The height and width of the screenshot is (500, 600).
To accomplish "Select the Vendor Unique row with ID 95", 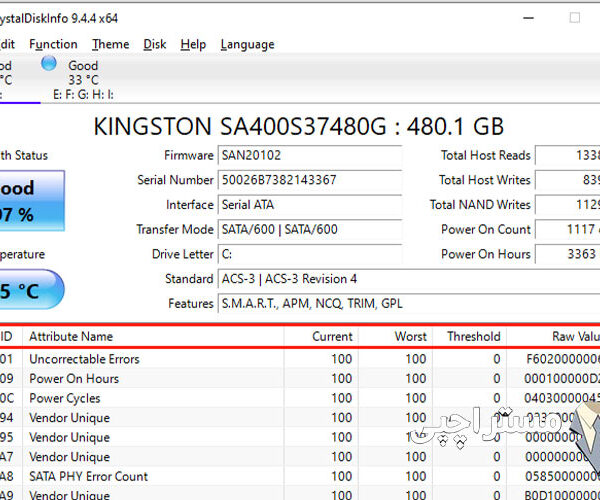I will click(300, 437).
